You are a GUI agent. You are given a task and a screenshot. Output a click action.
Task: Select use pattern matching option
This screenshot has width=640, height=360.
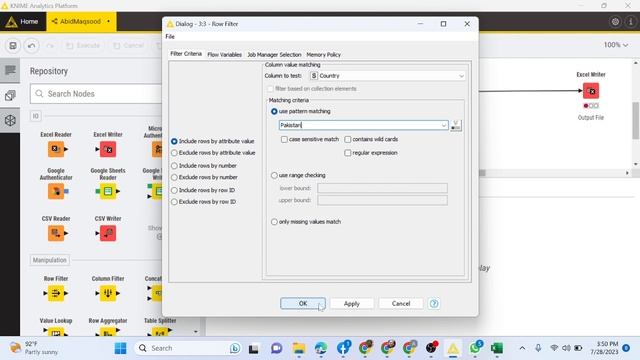pos(300,111)
